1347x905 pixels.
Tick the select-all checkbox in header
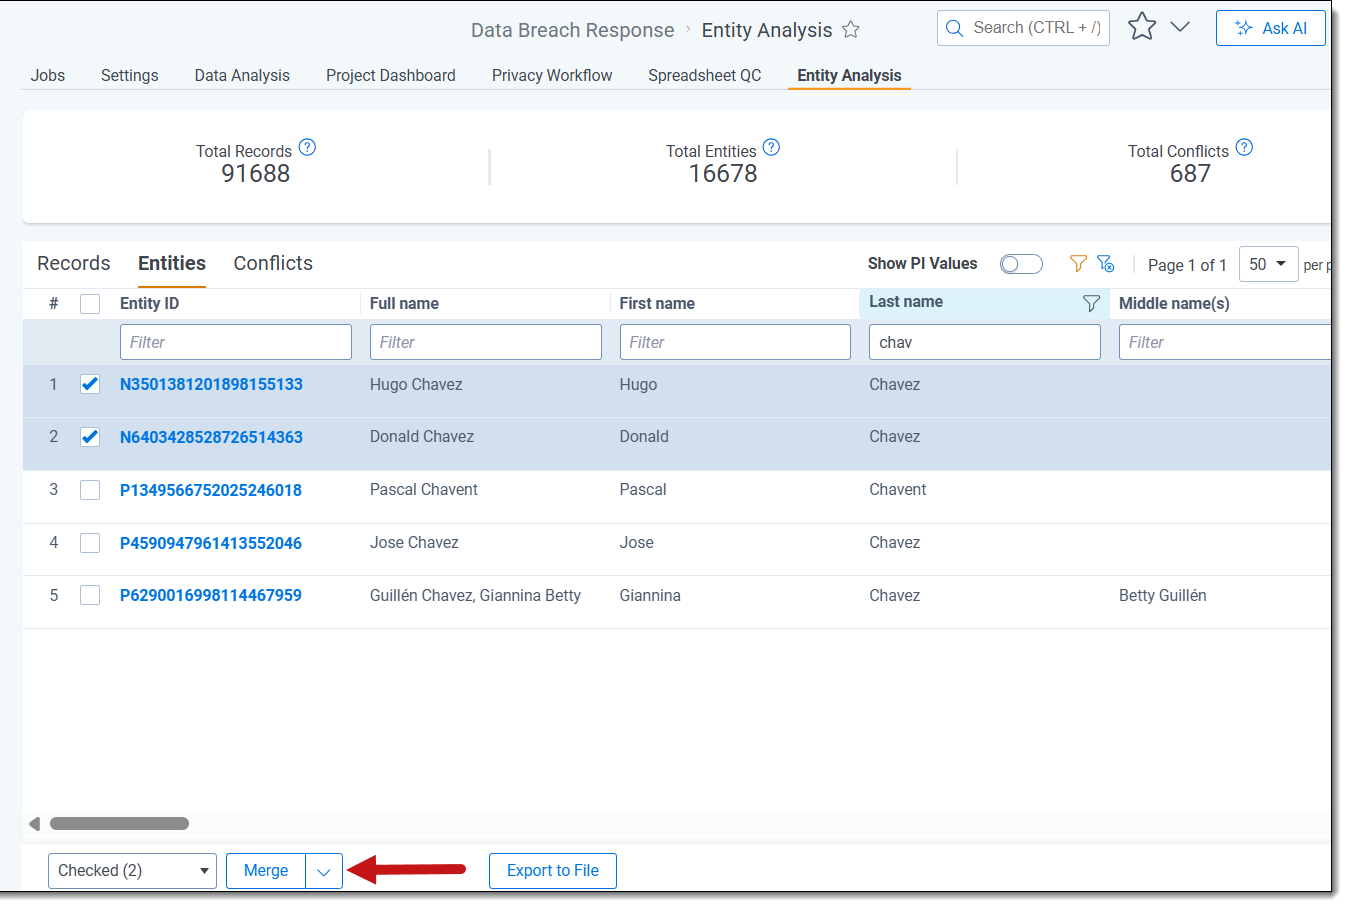point(90,304)
